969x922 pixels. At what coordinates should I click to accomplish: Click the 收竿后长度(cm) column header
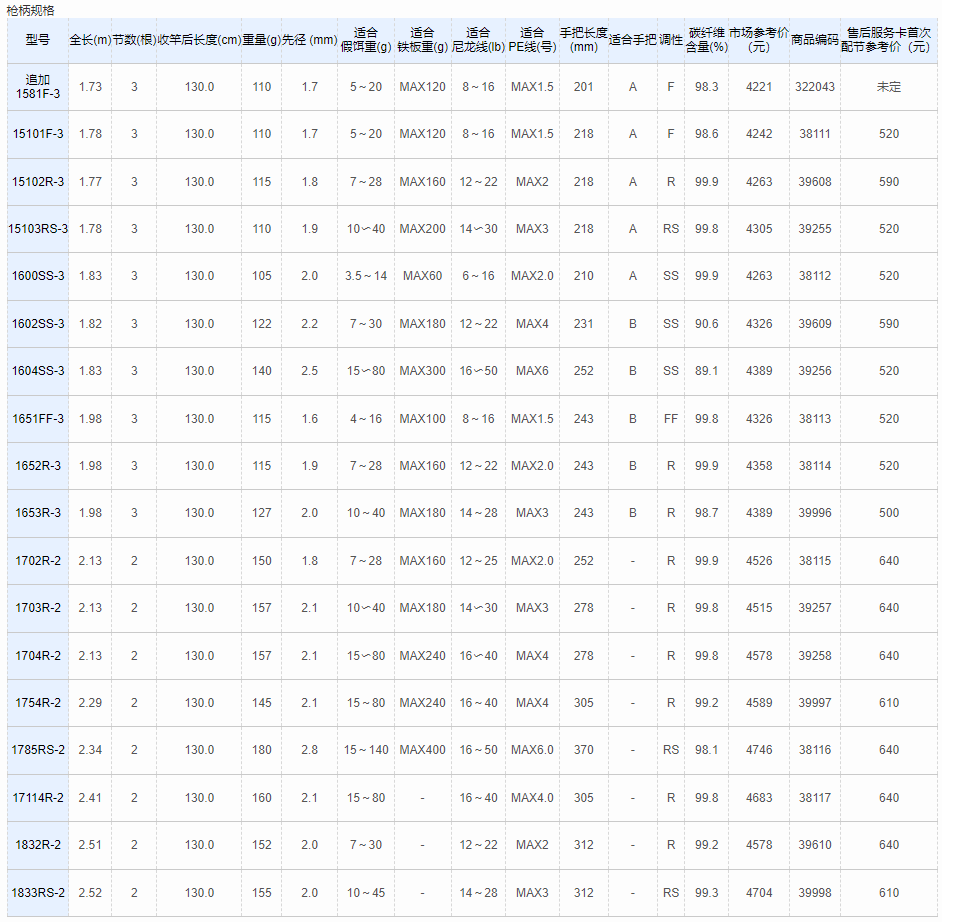tap(199, 40)
